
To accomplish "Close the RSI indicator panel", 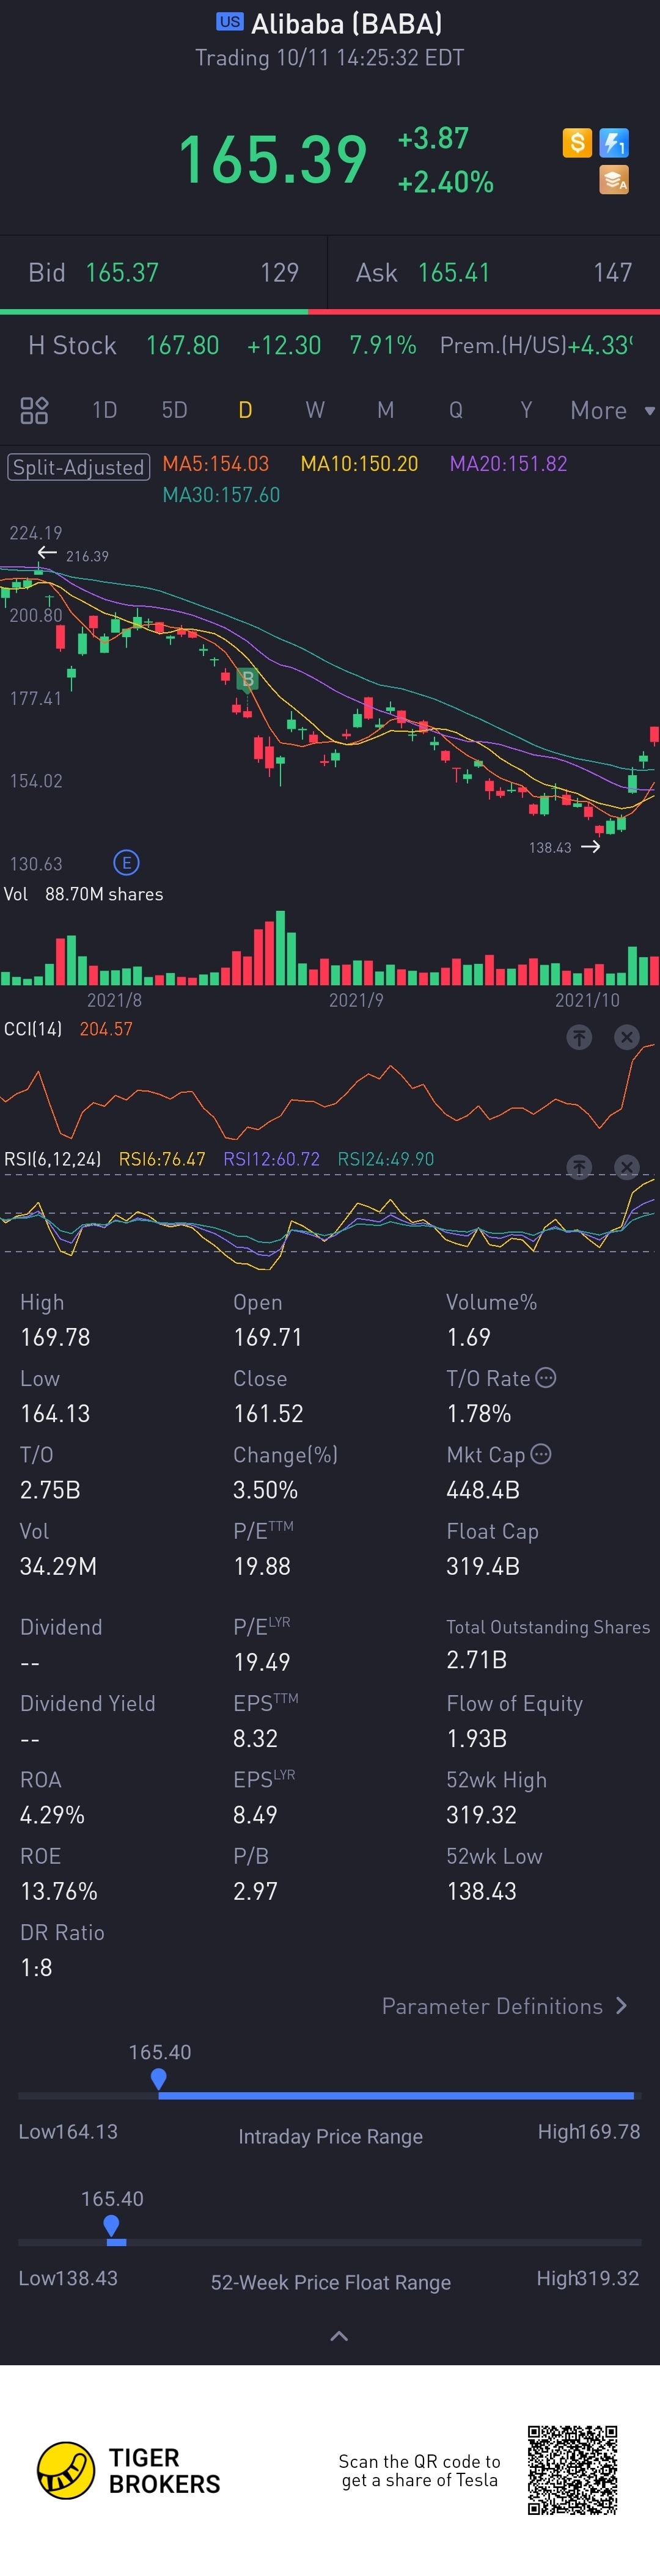I will [627, 1166].
